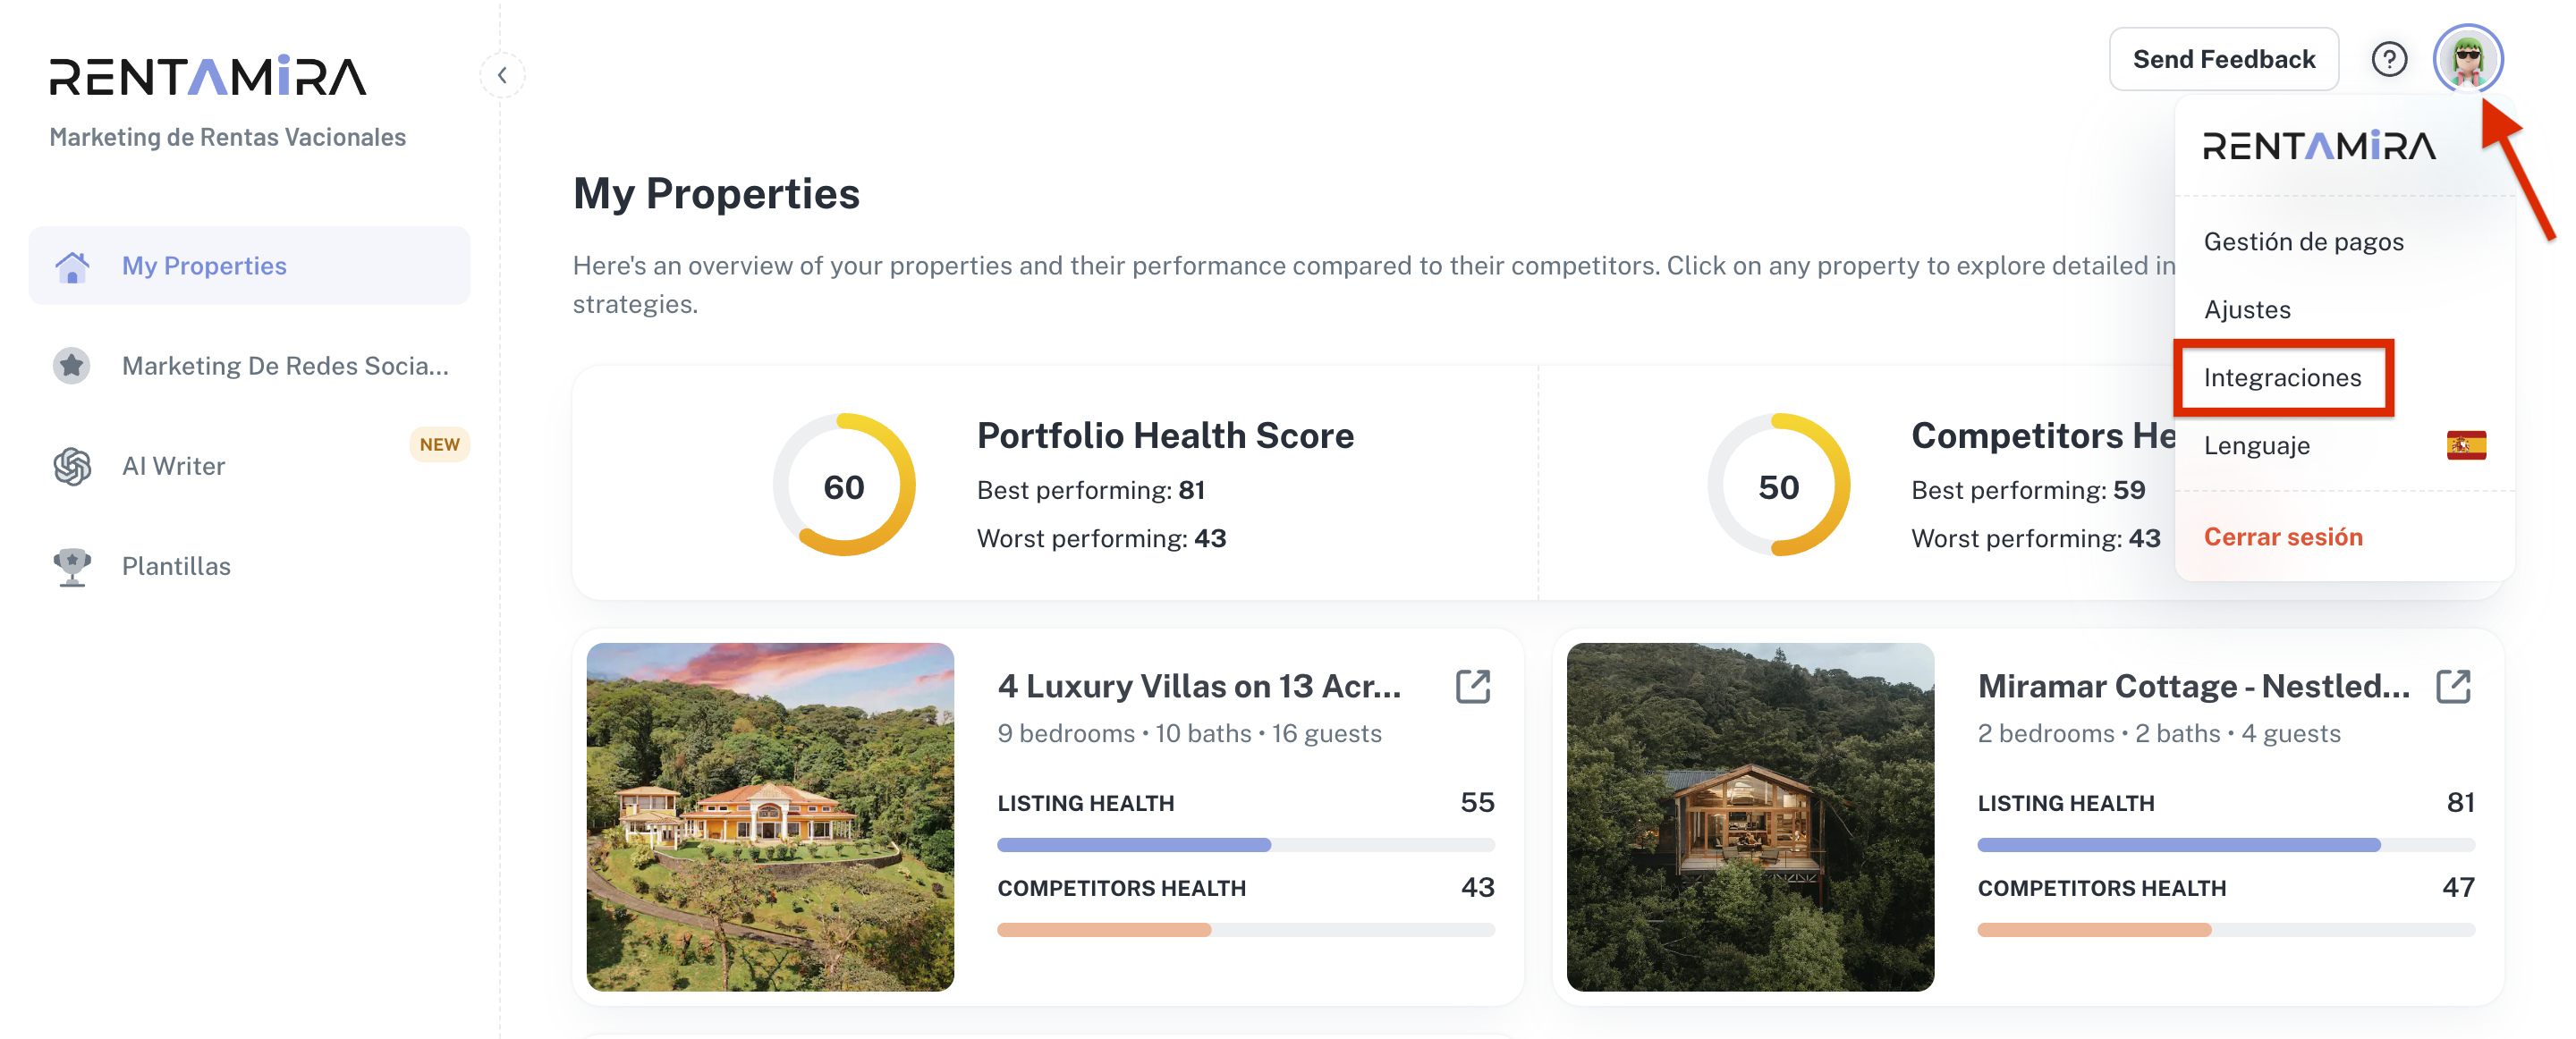Open the Lenguaje language selector
The width and height of the screenshot is (2576, 1039).
point(2256,446)
